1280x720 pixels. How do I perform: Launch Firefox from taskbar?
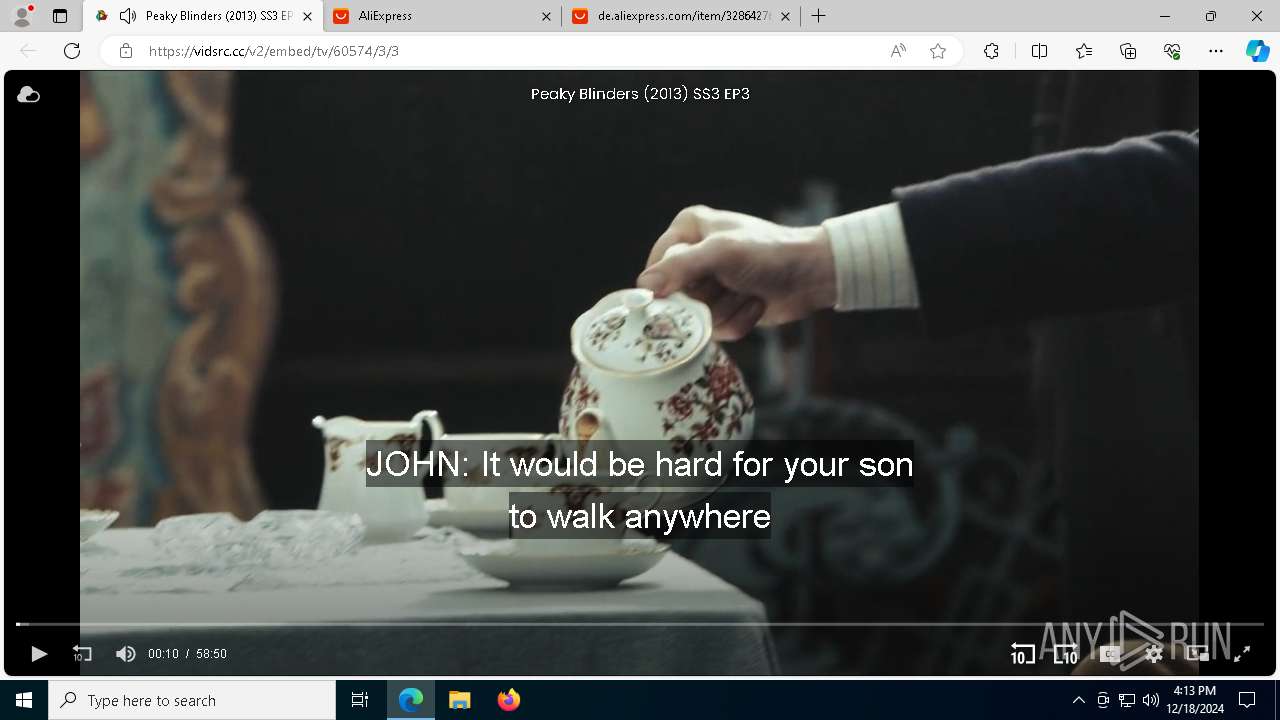[x=509, y=700]
